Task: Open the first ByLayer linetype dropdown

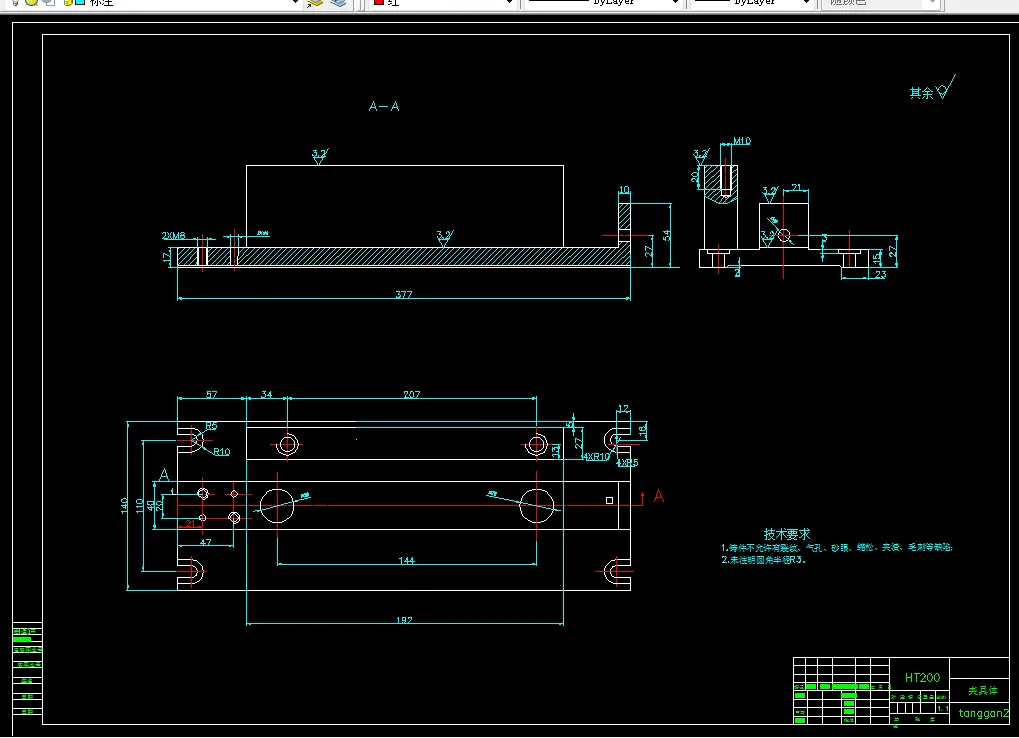Action: tap(675, 3)
